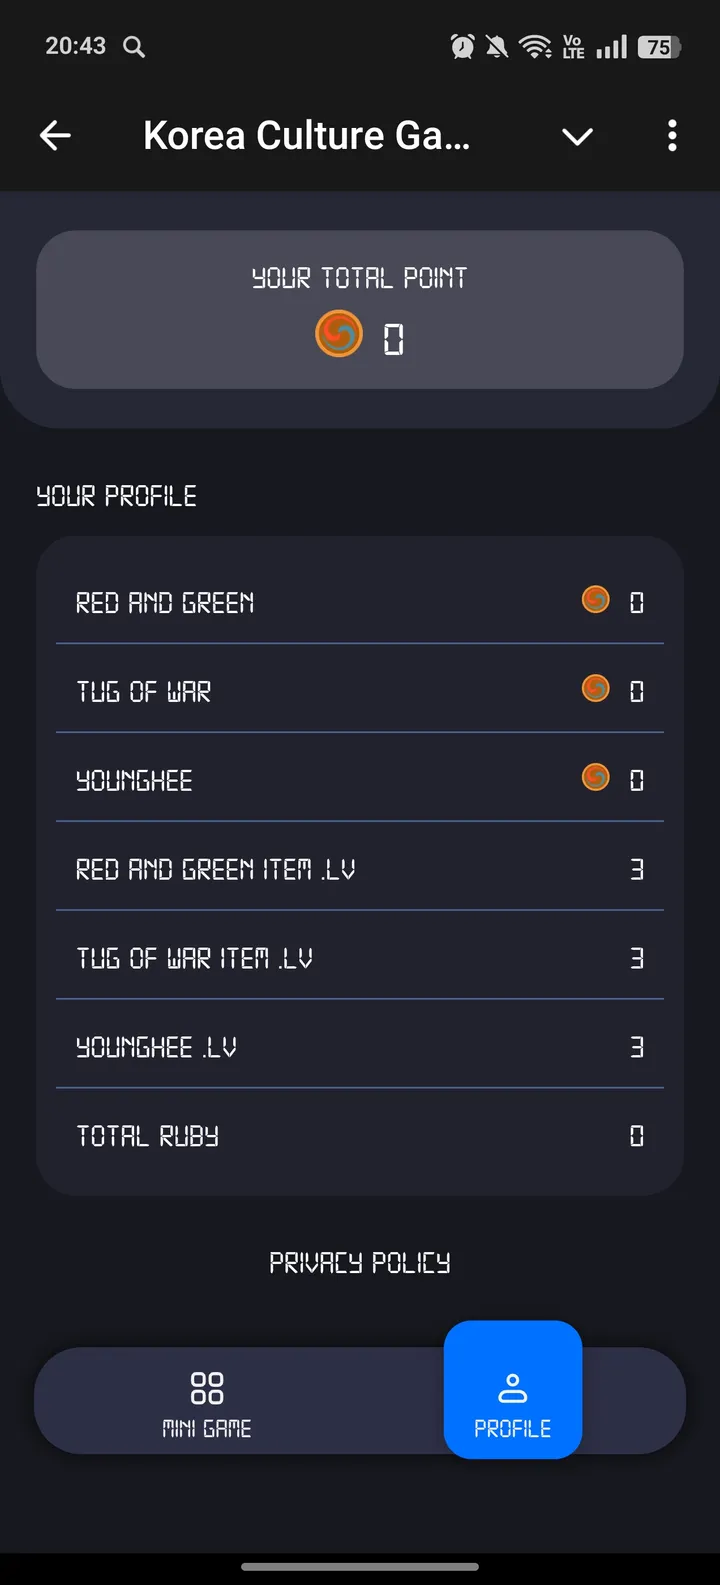Tap the total point coin icon
Screen dimensions: 720x1585
pyautogui.click(x=339, y=334)
